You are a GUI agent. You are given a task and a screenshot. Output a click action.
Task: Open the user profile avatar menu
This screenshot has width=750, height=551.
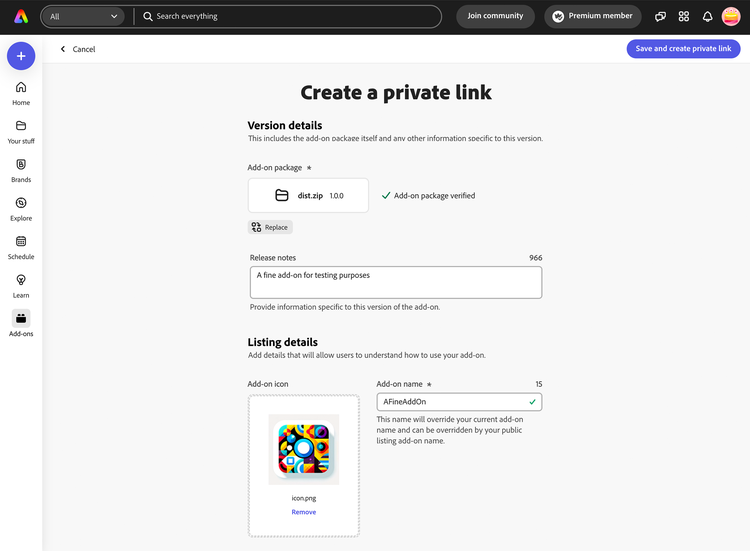click(731, 16)
